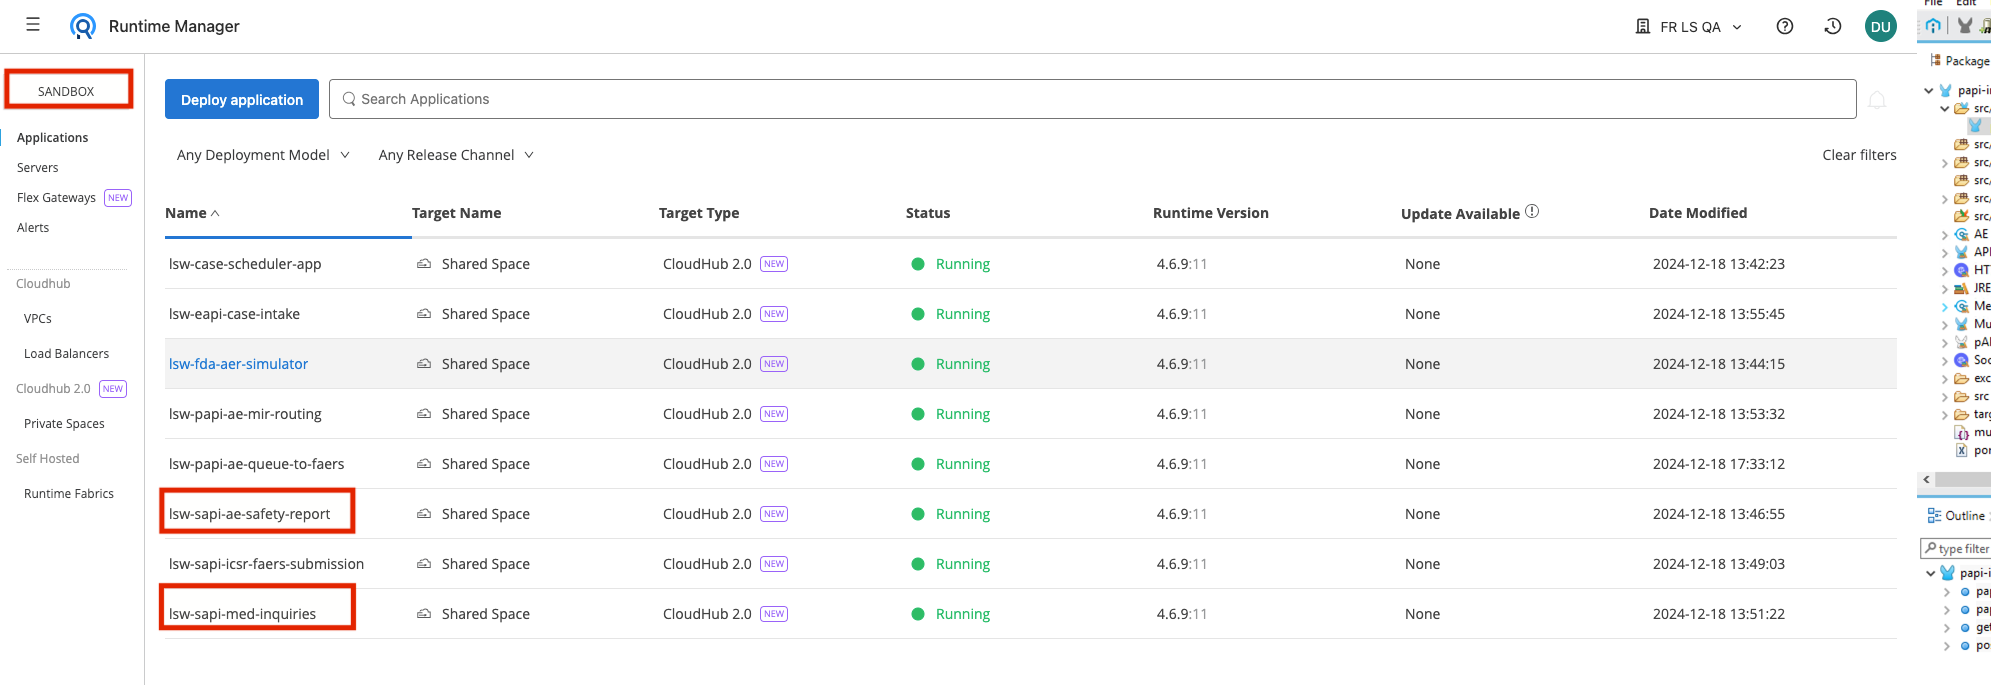Open Flex Gateways in the sidebar
The image size is (1991, 685).
[x=56, y=198]
